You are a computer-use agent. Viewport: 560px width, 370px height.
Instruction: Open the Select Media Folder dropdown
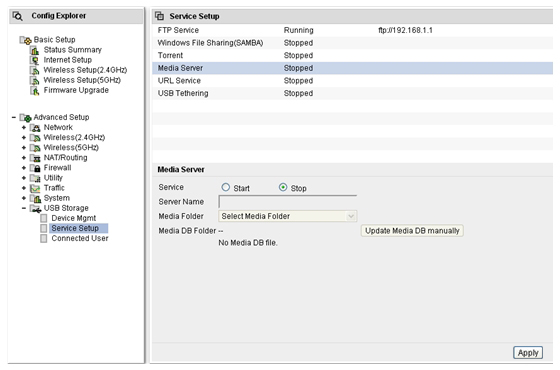(288, 216)
